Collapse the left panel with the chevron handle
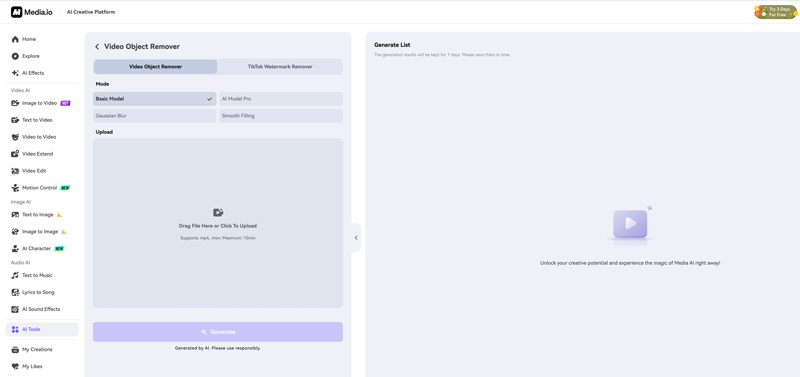 point(356,238)
